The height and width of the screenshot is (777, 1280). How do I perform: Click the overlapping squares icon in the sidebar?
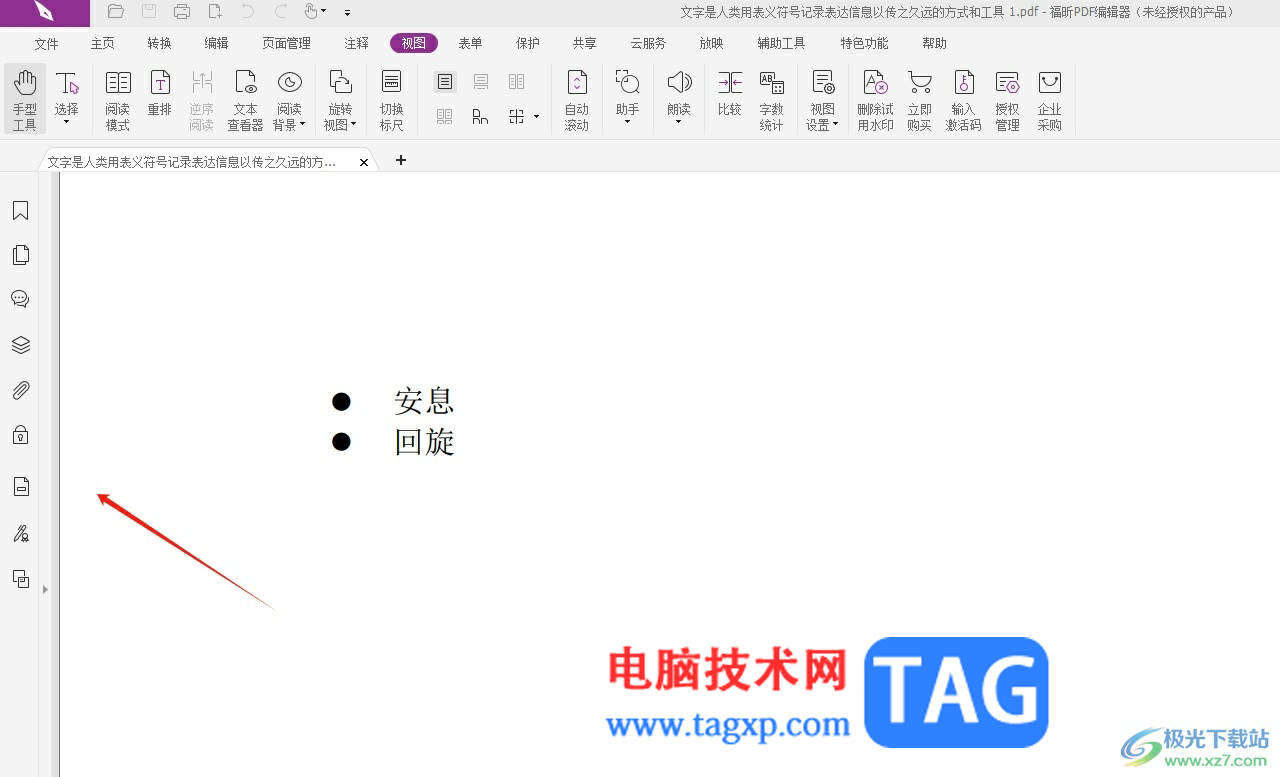pyautogui.click(x=20, y=579)
